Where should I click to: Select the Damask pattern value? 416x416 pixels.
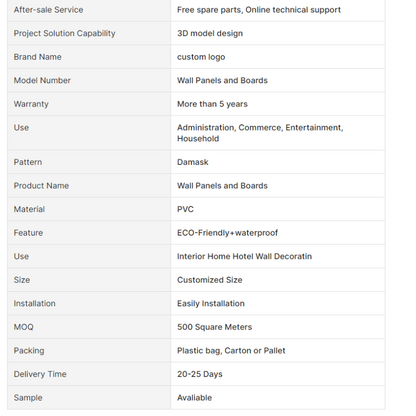pos(192,162)
